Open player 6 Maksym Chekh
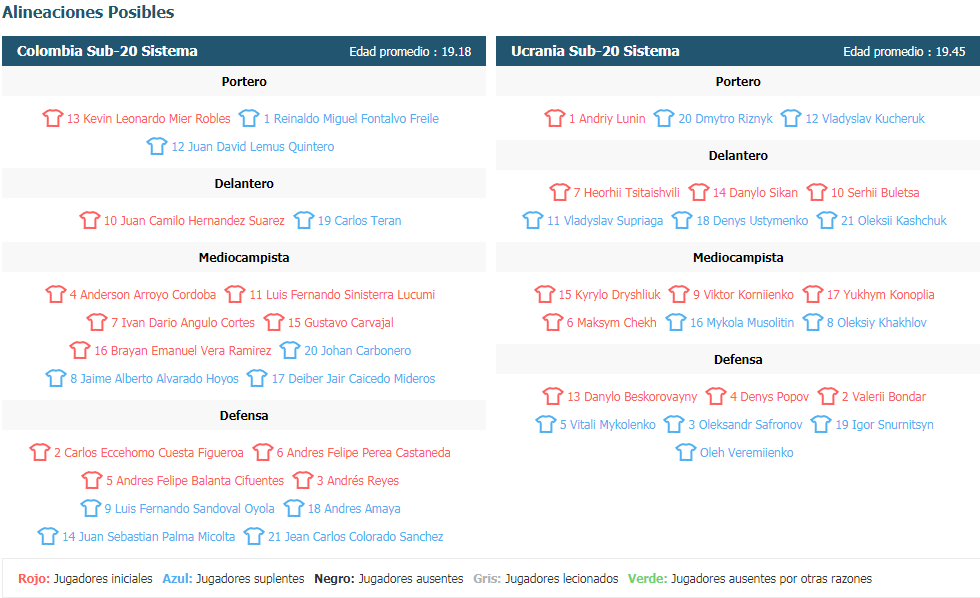This screenshot has height=598, width=980. click(611, 322)
